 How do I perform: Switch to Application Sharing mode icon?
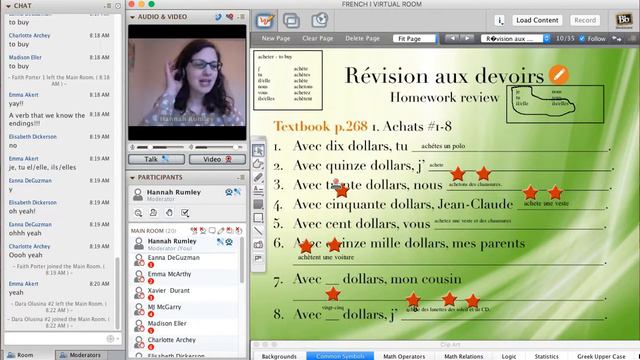tap(291, 20)
